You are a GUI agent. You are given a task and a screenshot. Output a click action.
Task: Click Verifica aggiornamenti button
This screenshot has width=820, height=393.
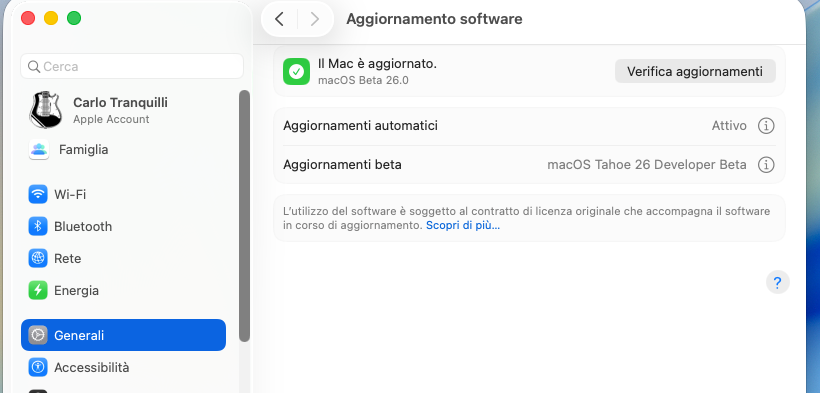[x=695, y=71]
